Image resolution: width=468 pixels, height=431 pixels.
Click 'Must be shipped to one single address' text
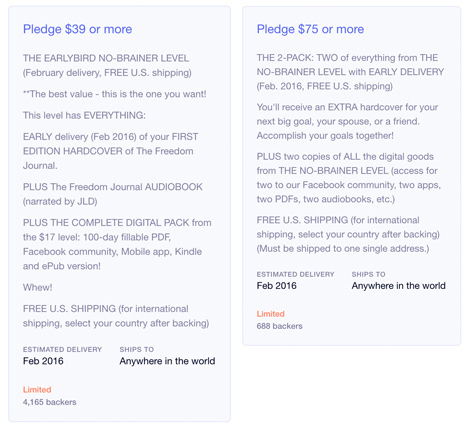343,249
